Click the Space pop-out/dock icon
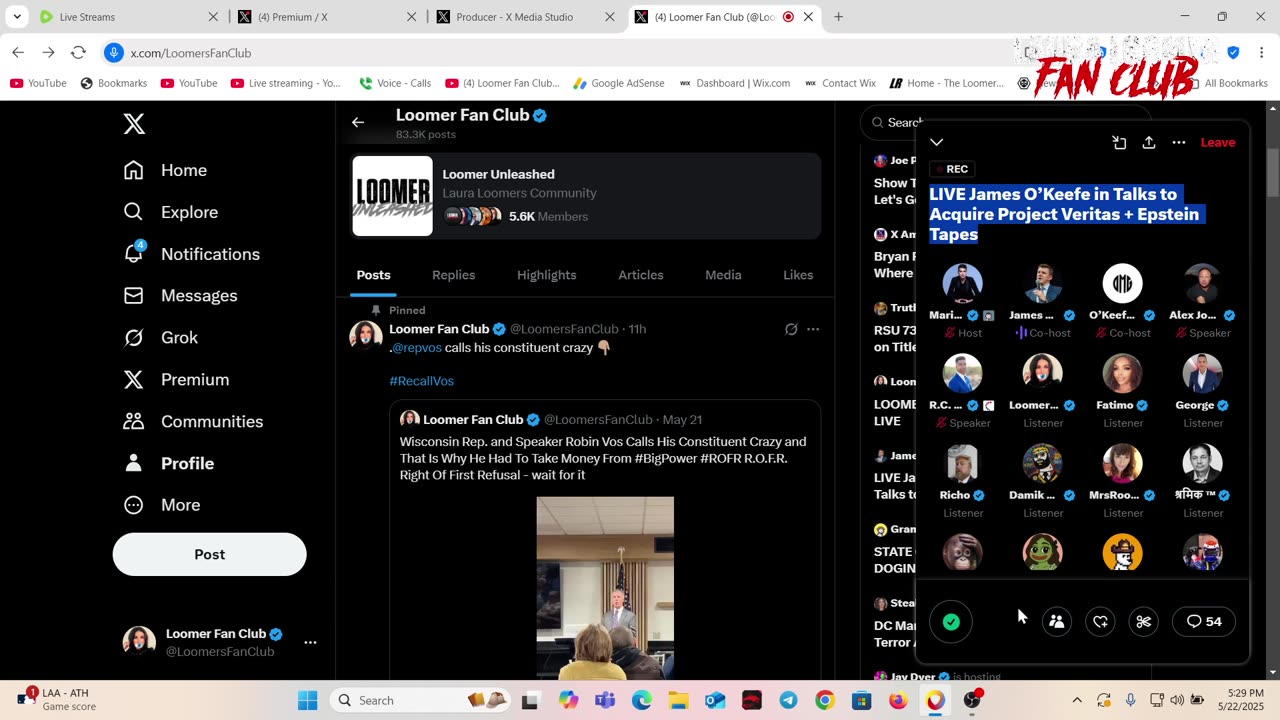Image resolution: width=1280 pixels, height=720 pixels. click(1120, 143)
